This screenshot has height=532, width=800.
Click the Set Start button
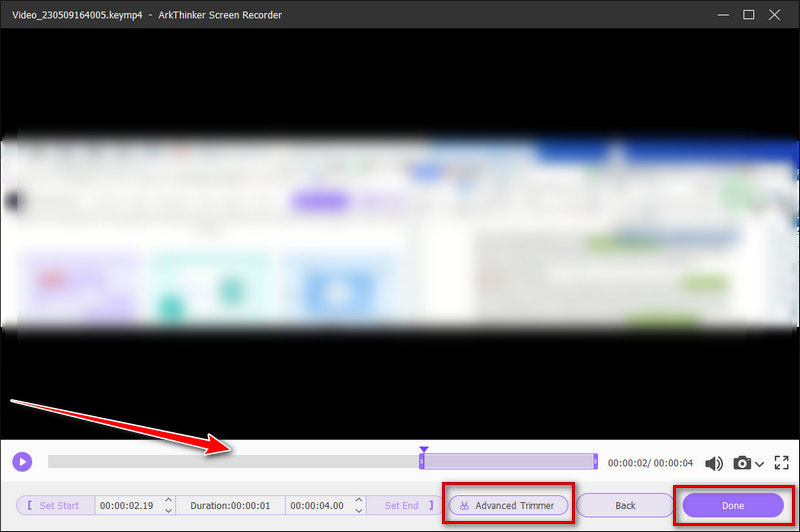point(55,506)
